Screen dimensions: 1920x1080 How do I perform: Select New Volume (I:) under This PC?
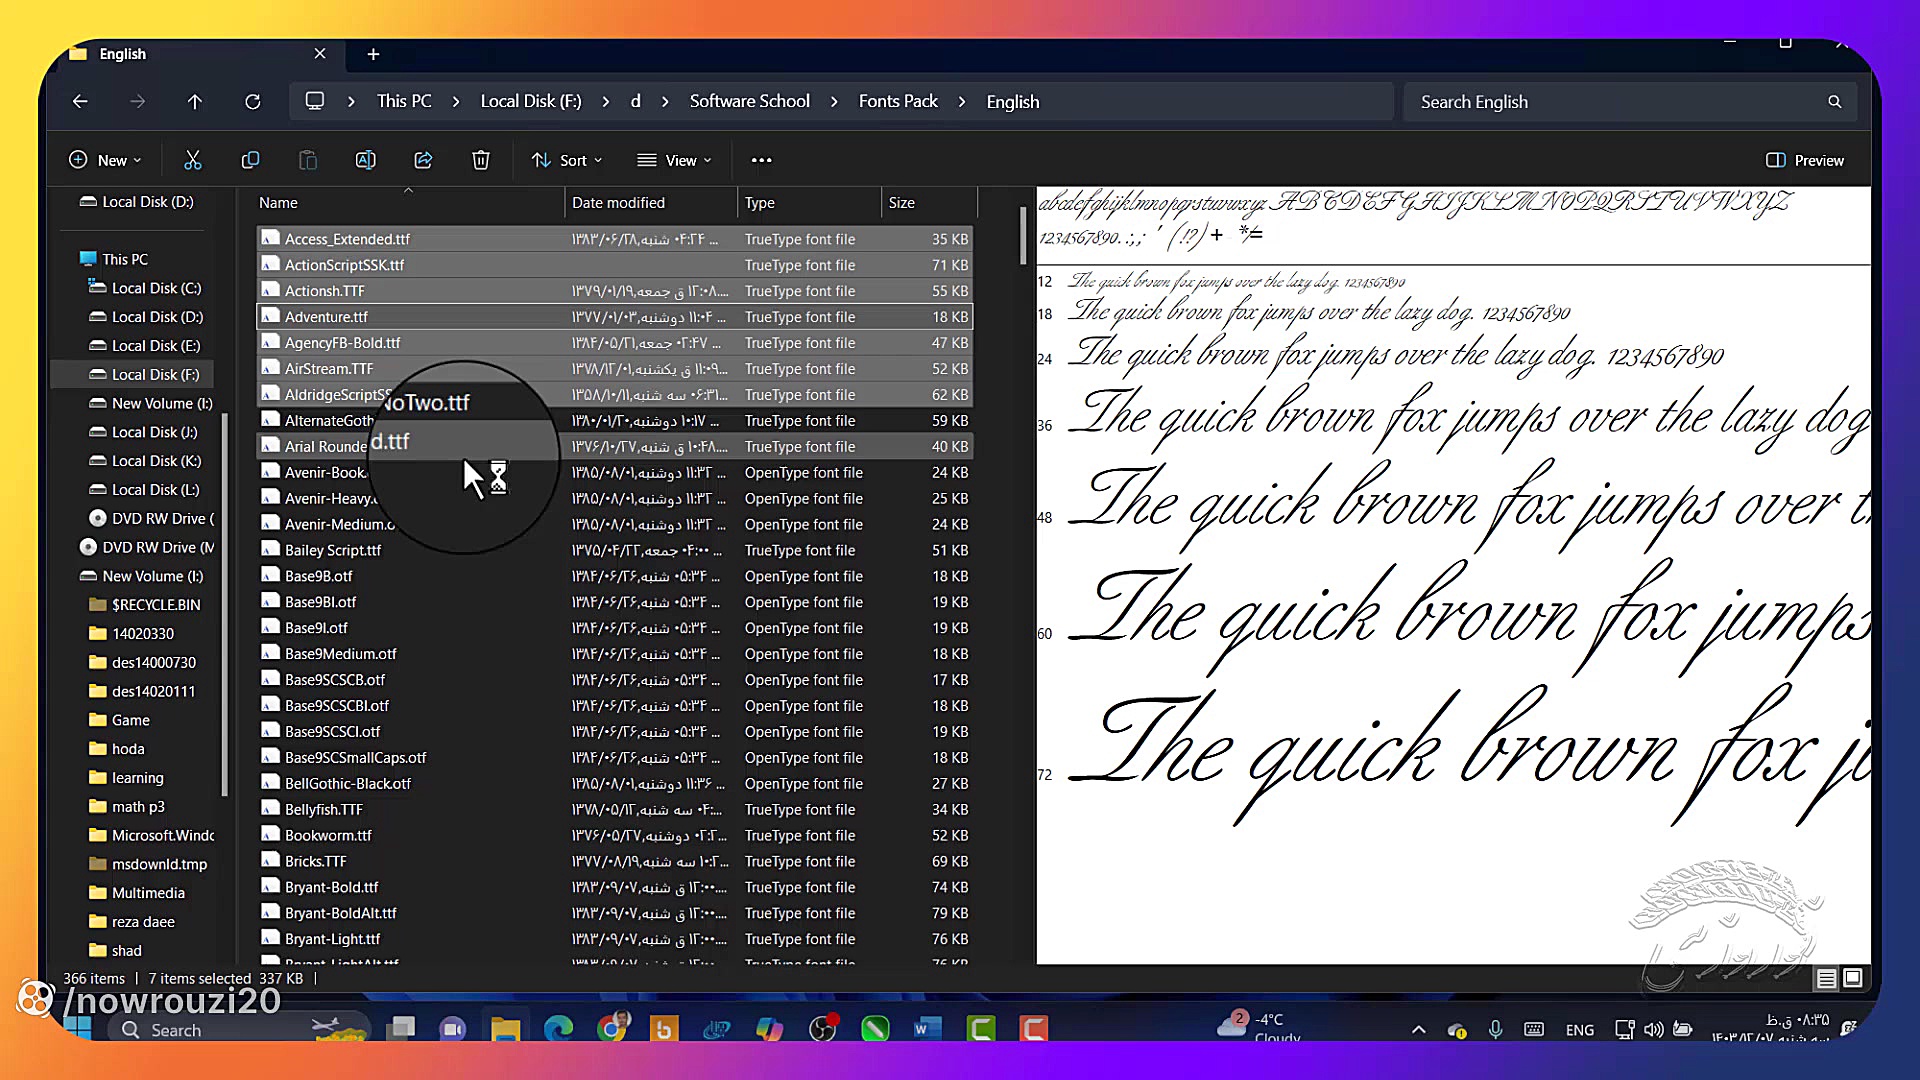click(x=162, y=404)
